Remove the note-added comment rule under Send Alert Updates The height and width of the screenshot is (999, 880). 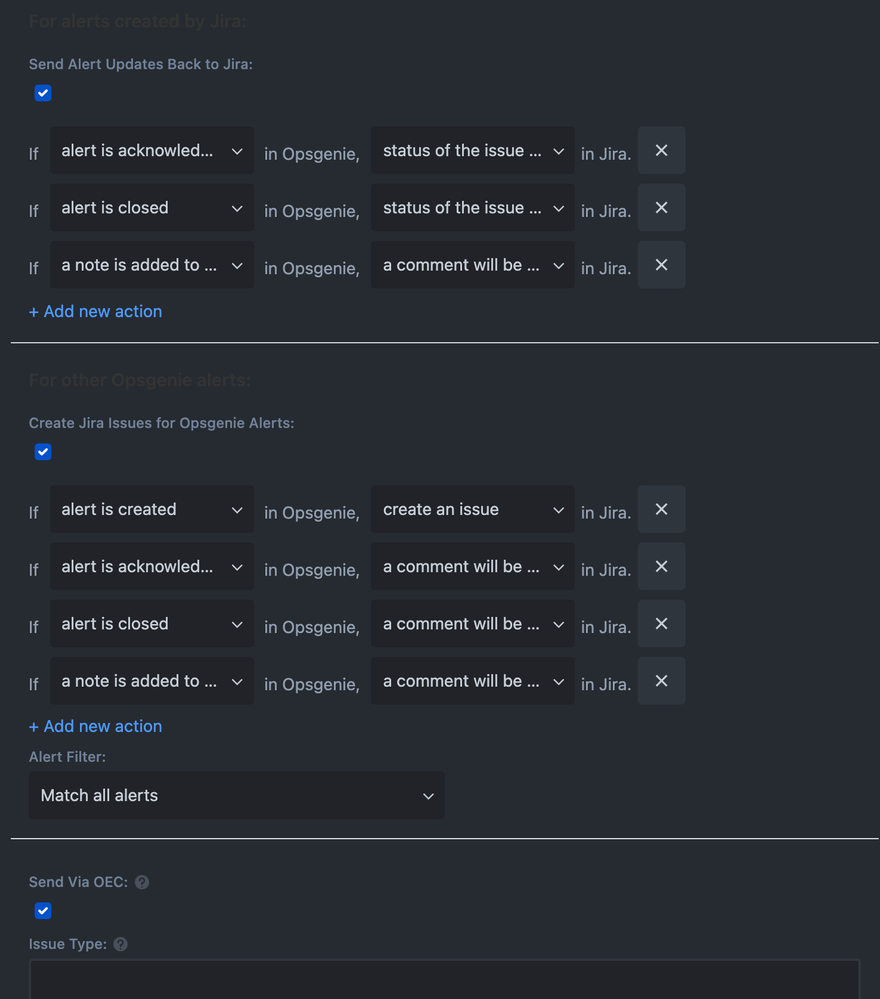(x=661, y=265)
